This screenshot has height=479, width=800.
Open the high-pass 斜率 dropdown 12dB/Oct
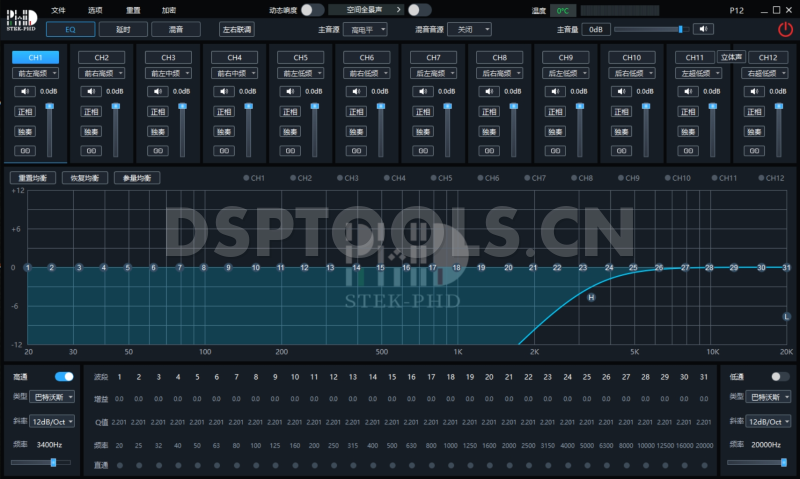click(52, 422)
